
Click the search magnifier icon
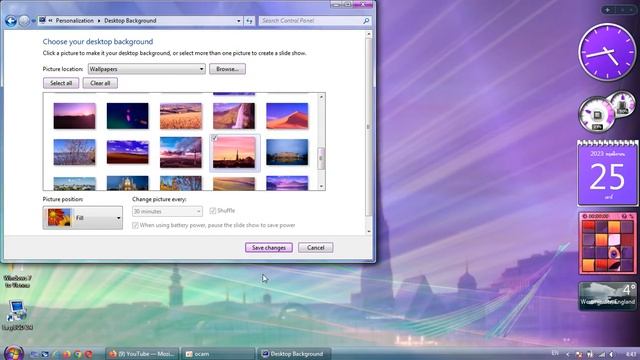366,20
